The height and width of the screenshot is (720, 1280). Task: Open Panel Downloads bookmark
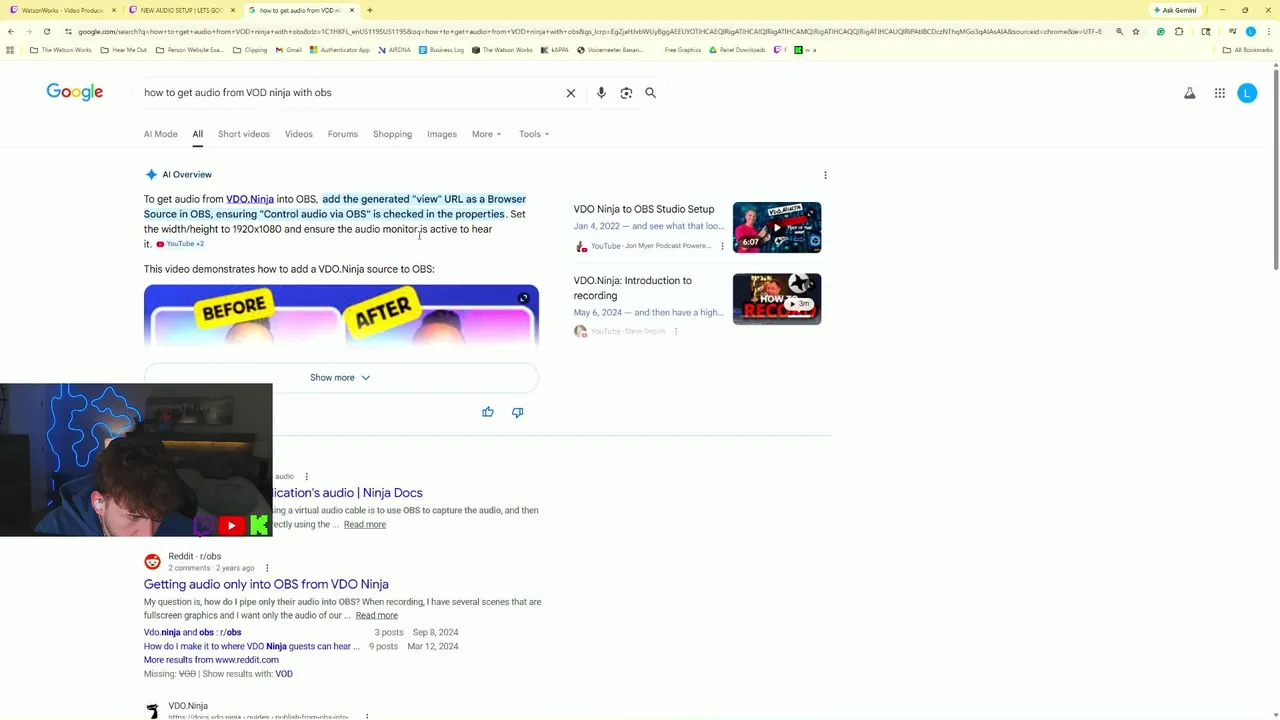737,50
